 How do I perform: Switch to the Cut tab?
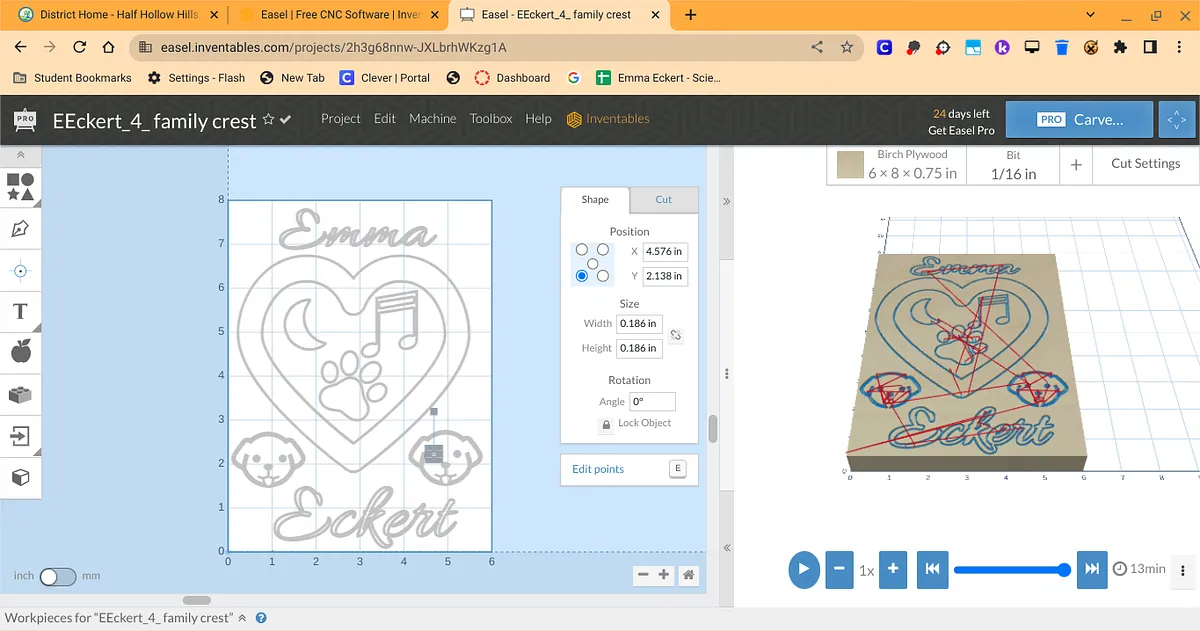[663, 200]
